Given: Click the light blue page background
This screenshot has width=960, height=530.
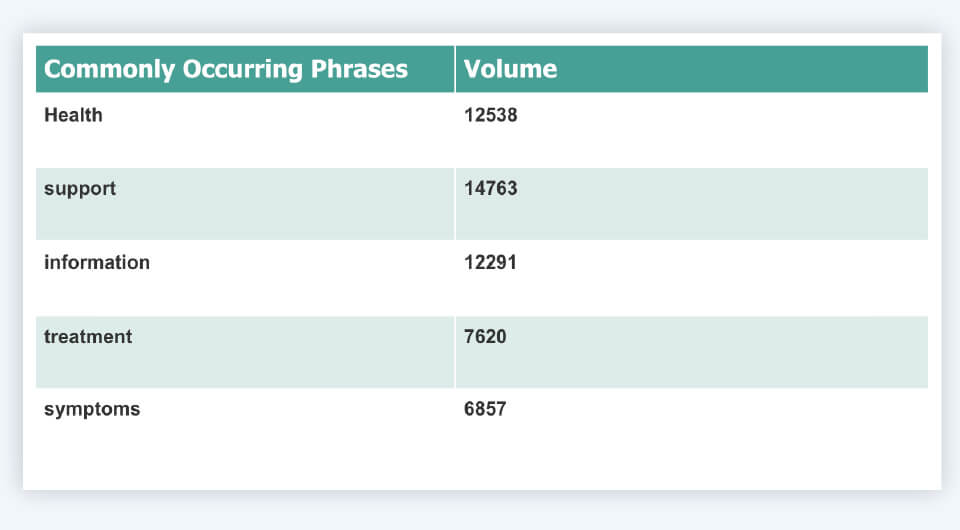Looking at the screenshot, I should (480, 512).
